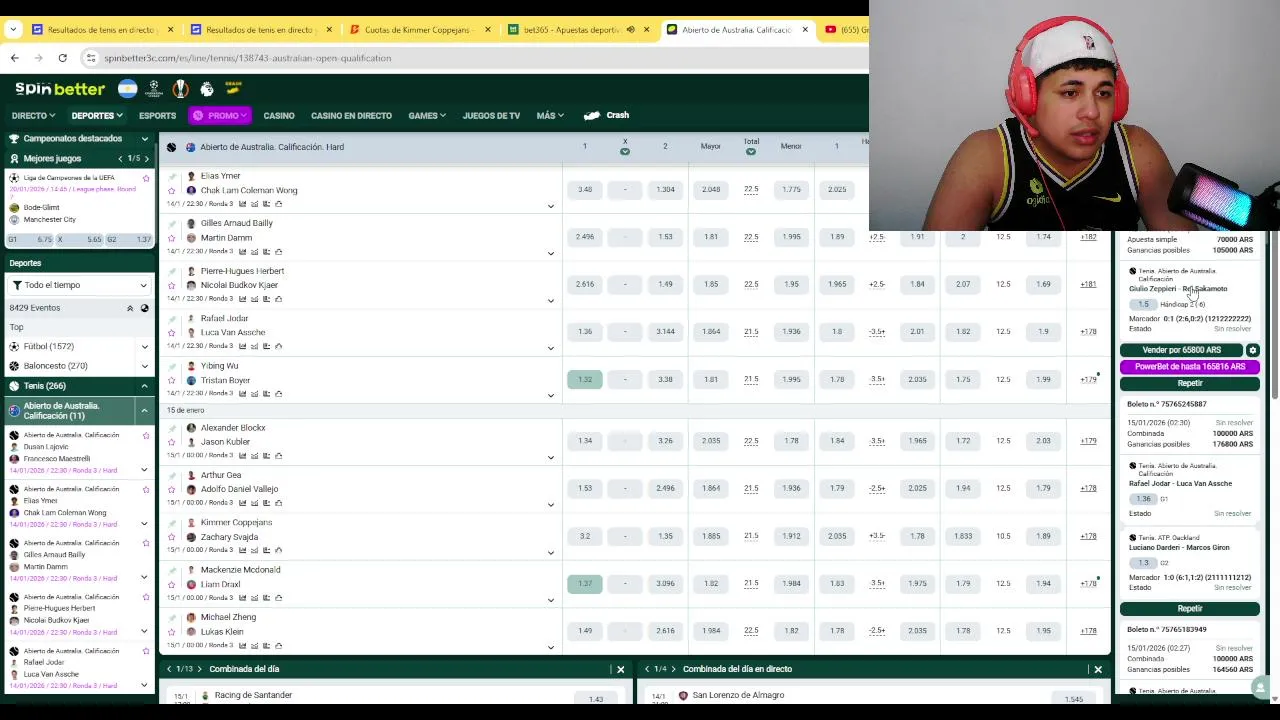Collapse all events with double-chevron icon
This screenshot has height=720, width=1280.
click(x=129, y=308)
